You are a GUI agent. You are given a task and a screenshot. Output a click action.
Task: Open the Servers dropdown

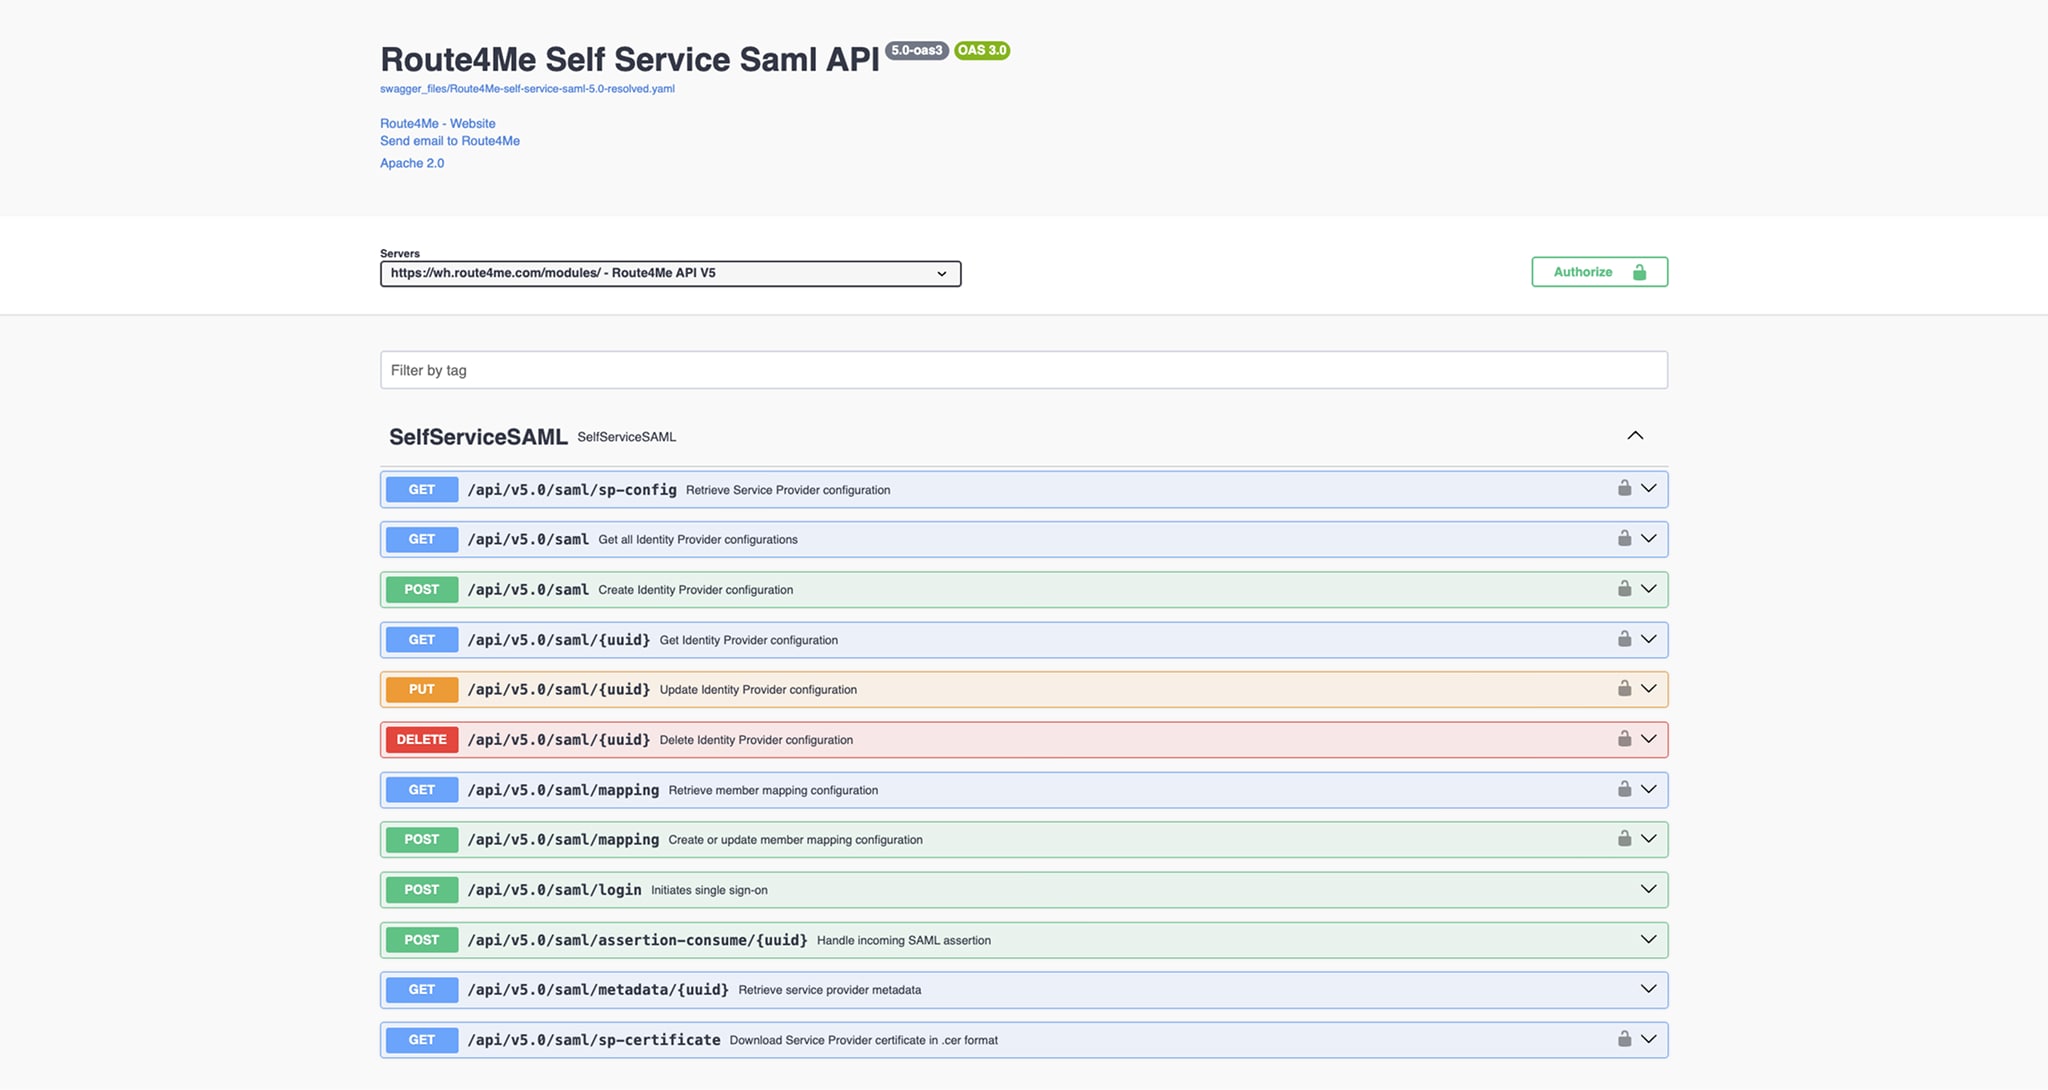tap(670, 273)
